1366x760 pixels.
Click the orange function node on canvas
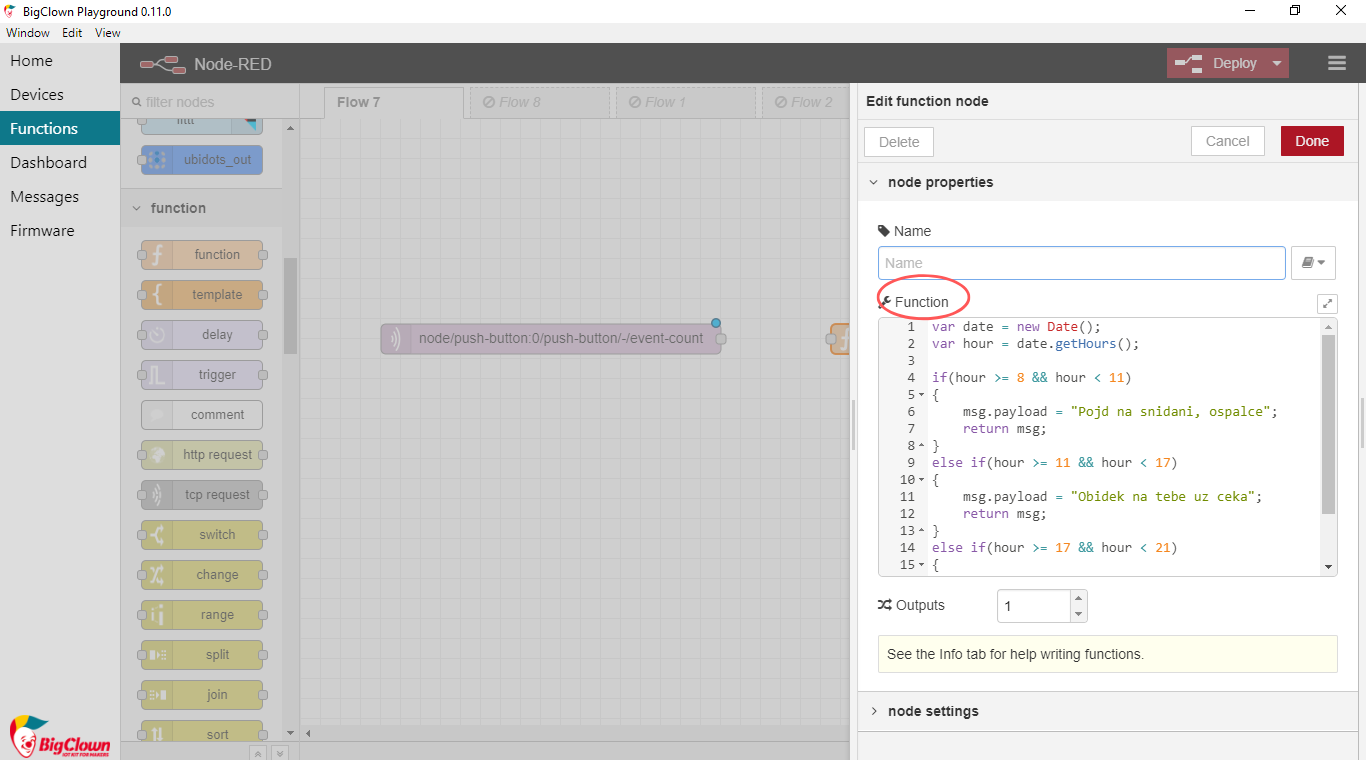[840, 339]
